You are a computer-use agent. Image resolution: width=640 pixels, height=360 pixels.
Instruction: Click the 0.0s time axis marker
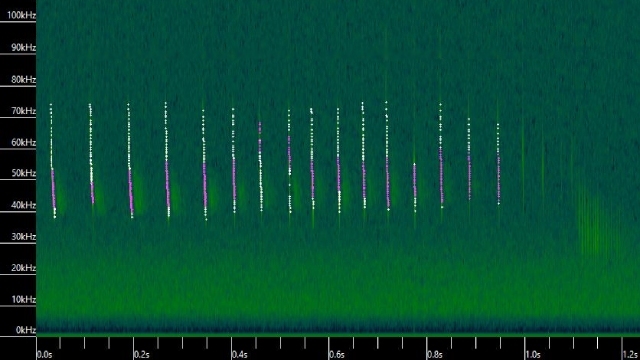coord(44,354)
